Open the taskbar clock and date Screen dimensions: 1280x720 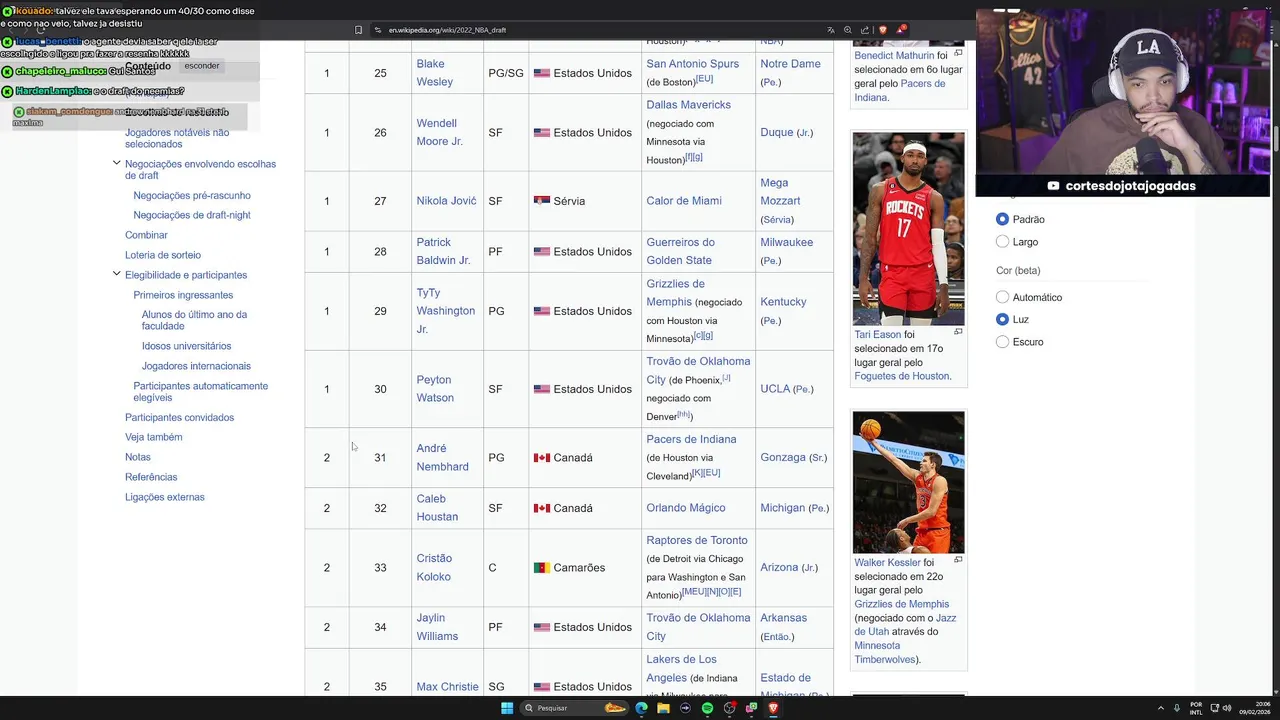point(1256,708)
